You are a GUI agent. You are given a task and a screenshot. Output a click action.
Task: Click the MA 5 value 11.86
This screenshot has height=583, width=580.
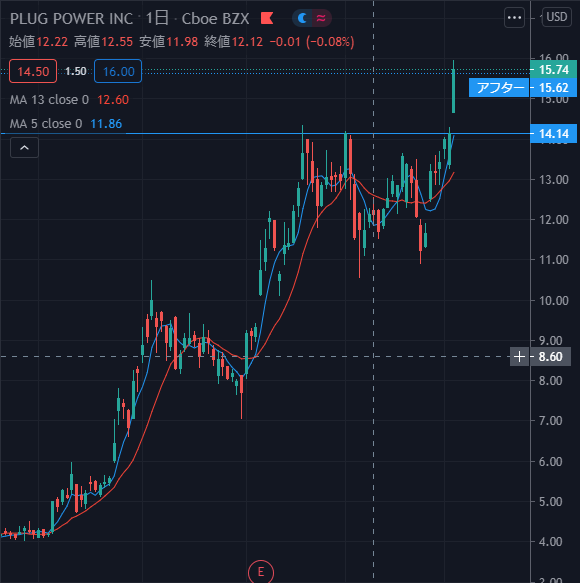pos(106,123)
